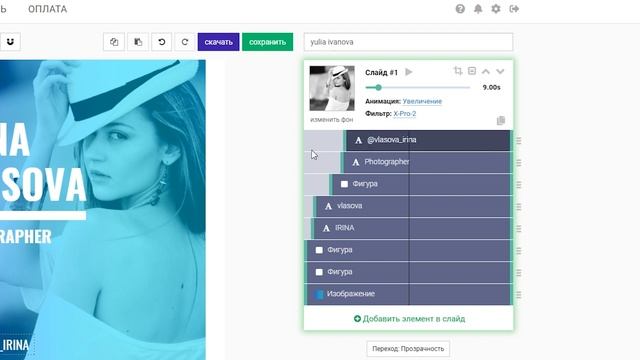Click the green сохранить button

[x=267, y=42]
